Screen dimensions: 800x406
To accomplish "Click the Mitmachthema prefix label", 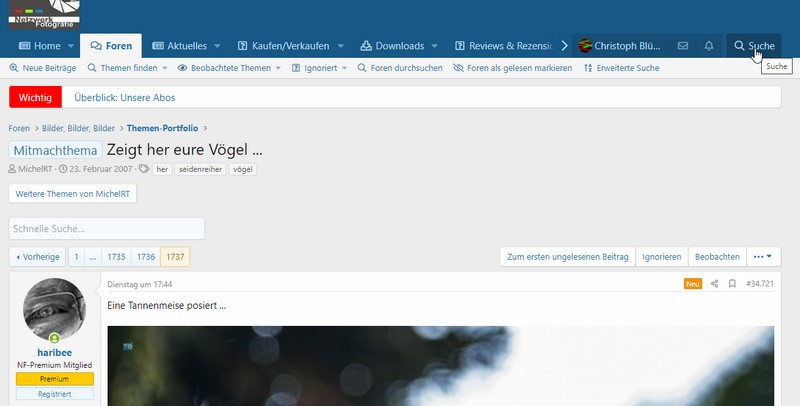I will [x=55, y=150].
